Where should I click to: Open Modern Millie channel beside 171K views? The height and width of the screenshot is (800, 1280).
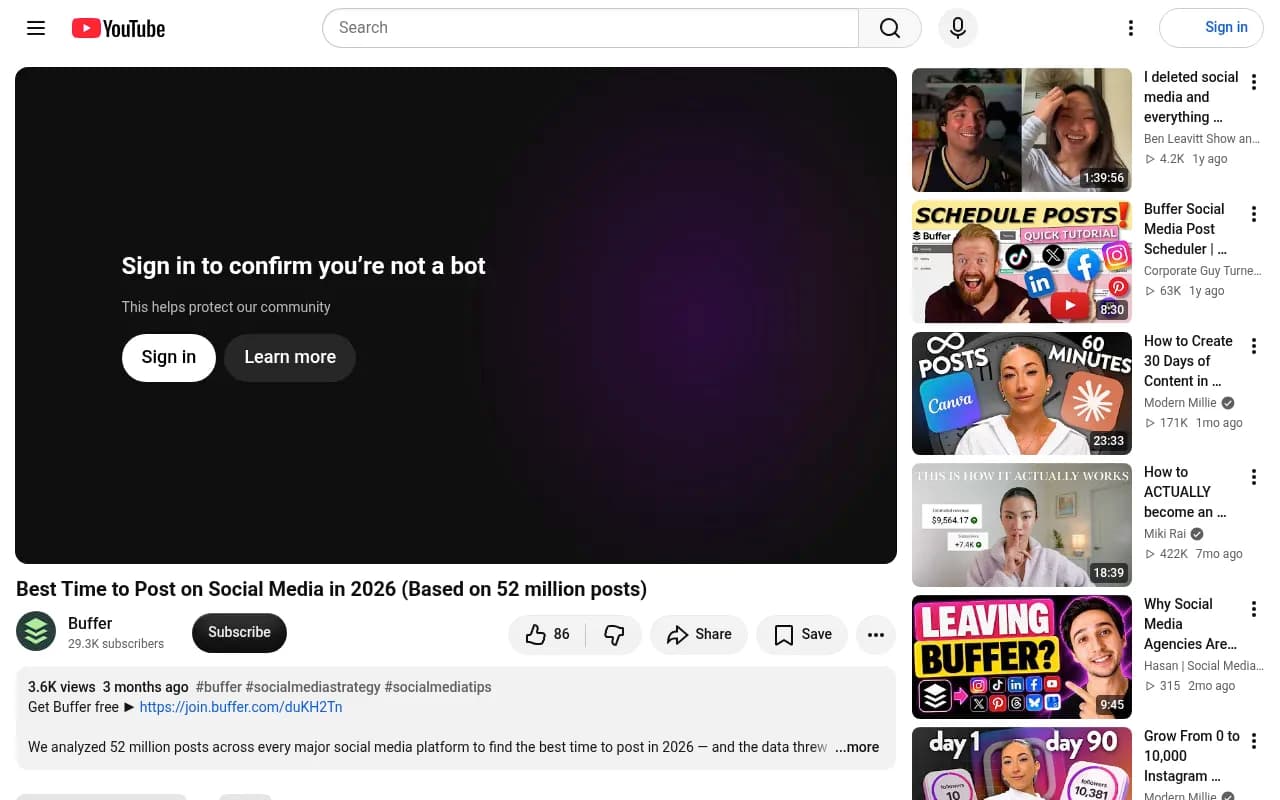pyautogui.click(x=1180, y=403)
